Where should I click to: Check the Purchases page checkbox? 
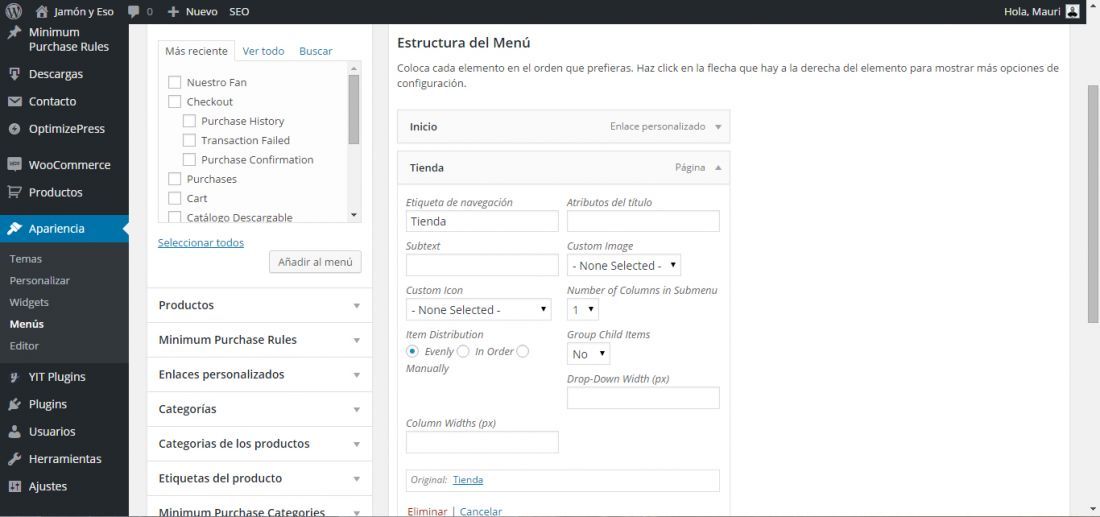[175, 179]
